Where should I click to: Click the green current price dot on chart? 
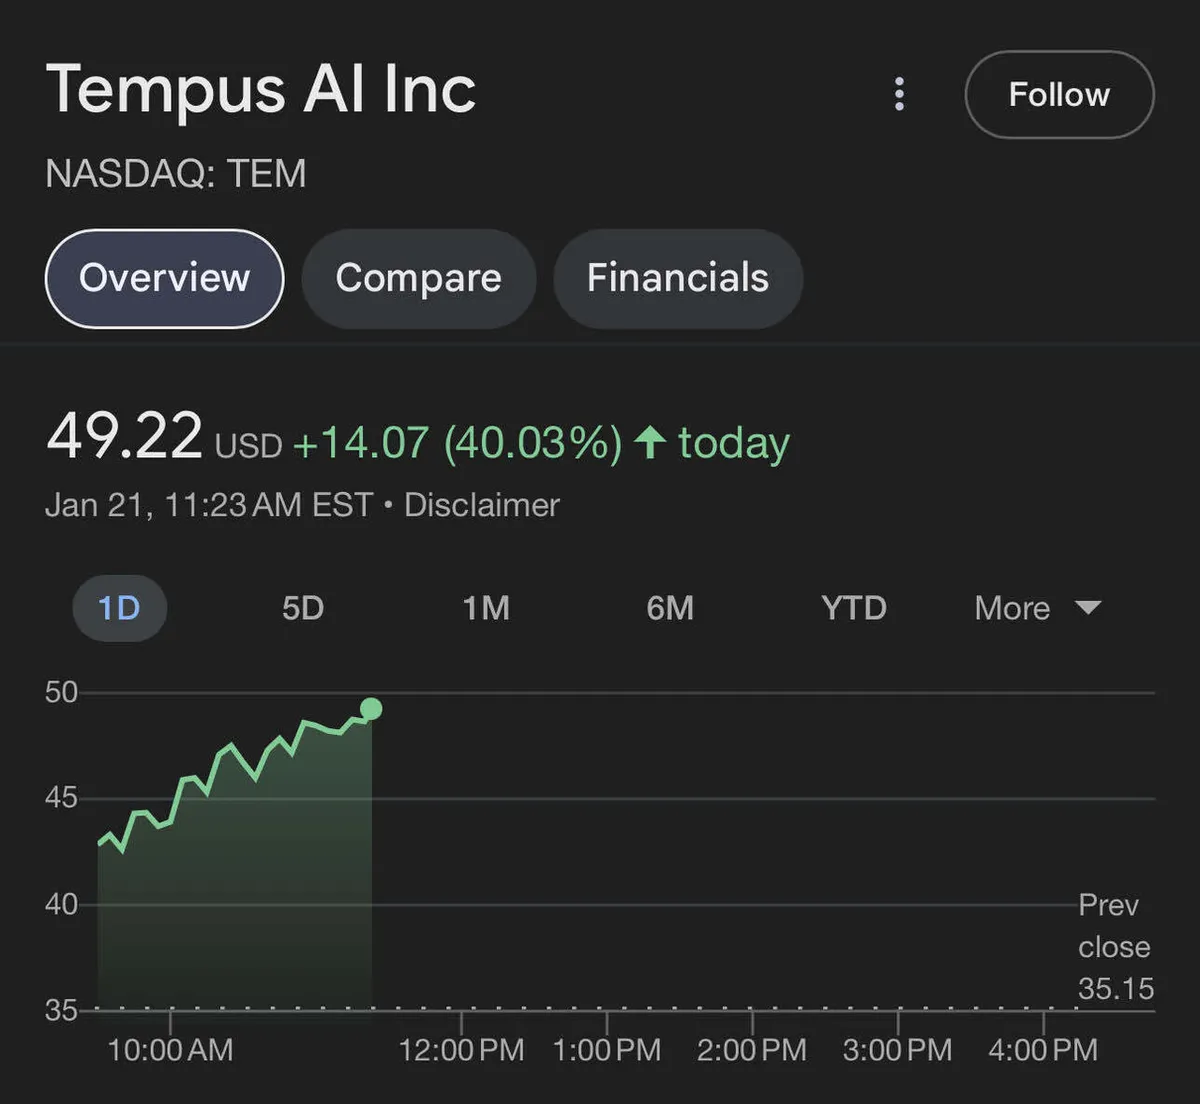(x=371, y=709)
